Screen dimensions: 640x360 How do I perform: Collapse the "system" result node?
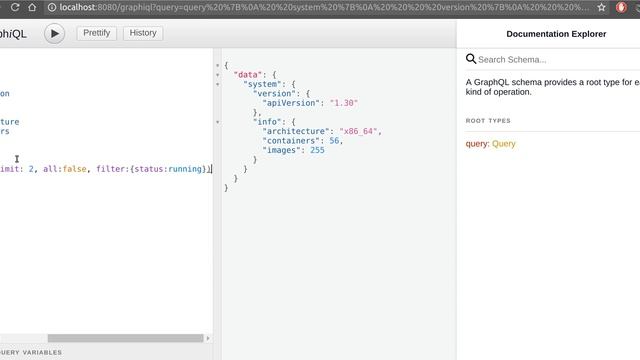tap(218, 84)
